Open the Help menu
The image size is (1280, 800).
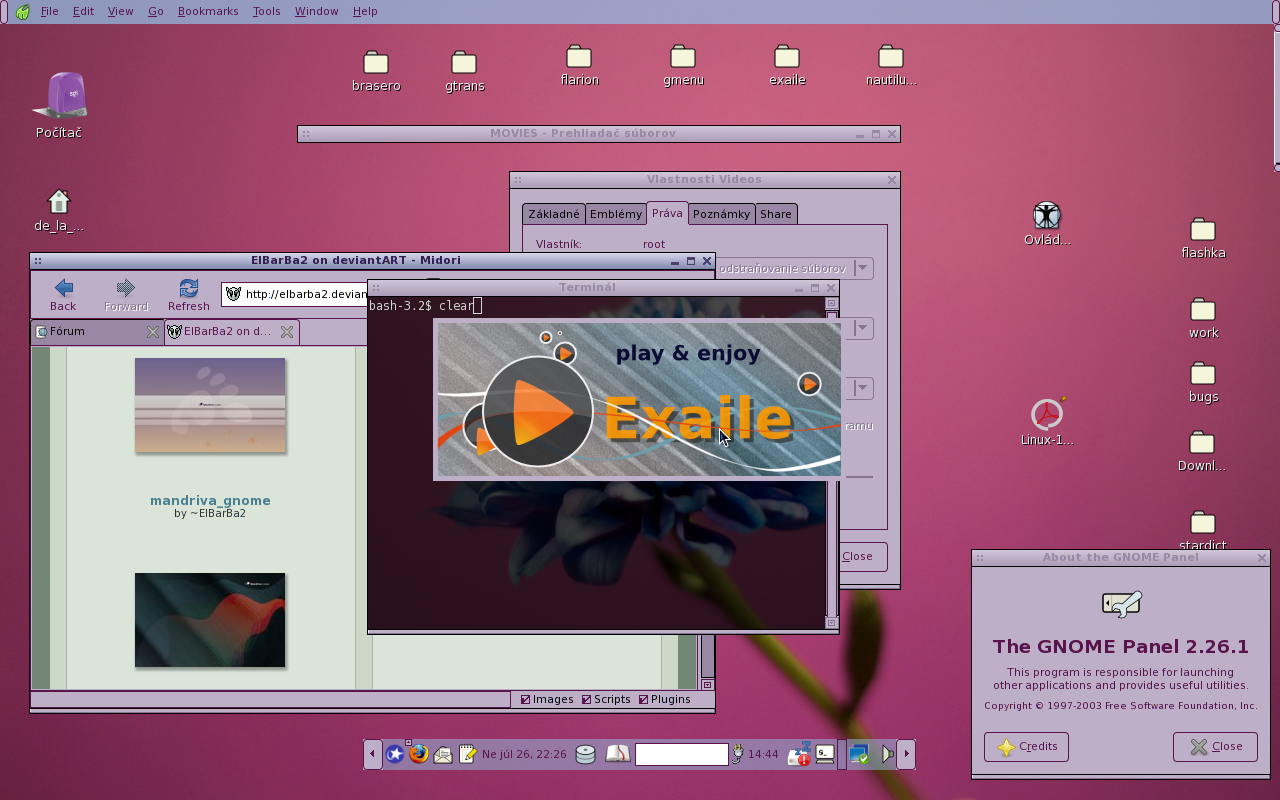tap(365, 11)
